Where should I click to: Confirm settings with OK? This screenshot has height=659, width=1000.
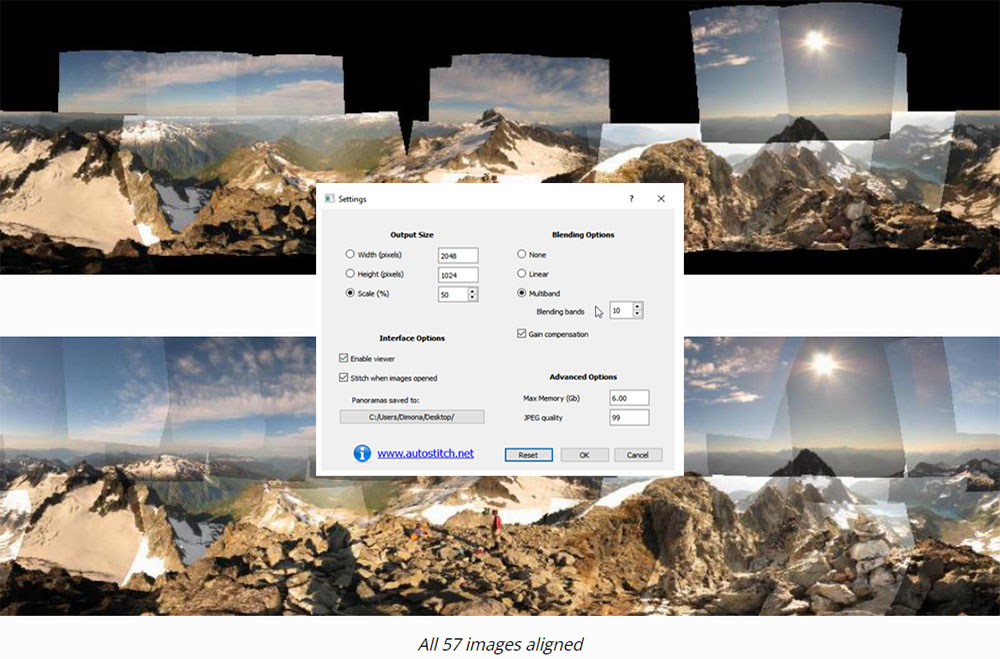tap(584, 455)
